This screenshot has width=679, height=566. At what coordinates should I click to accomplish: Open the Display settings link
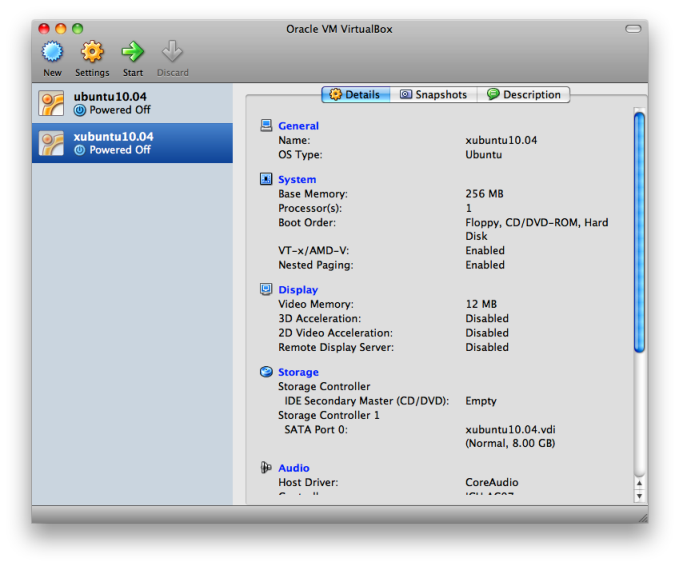click(x=298, y=290)
